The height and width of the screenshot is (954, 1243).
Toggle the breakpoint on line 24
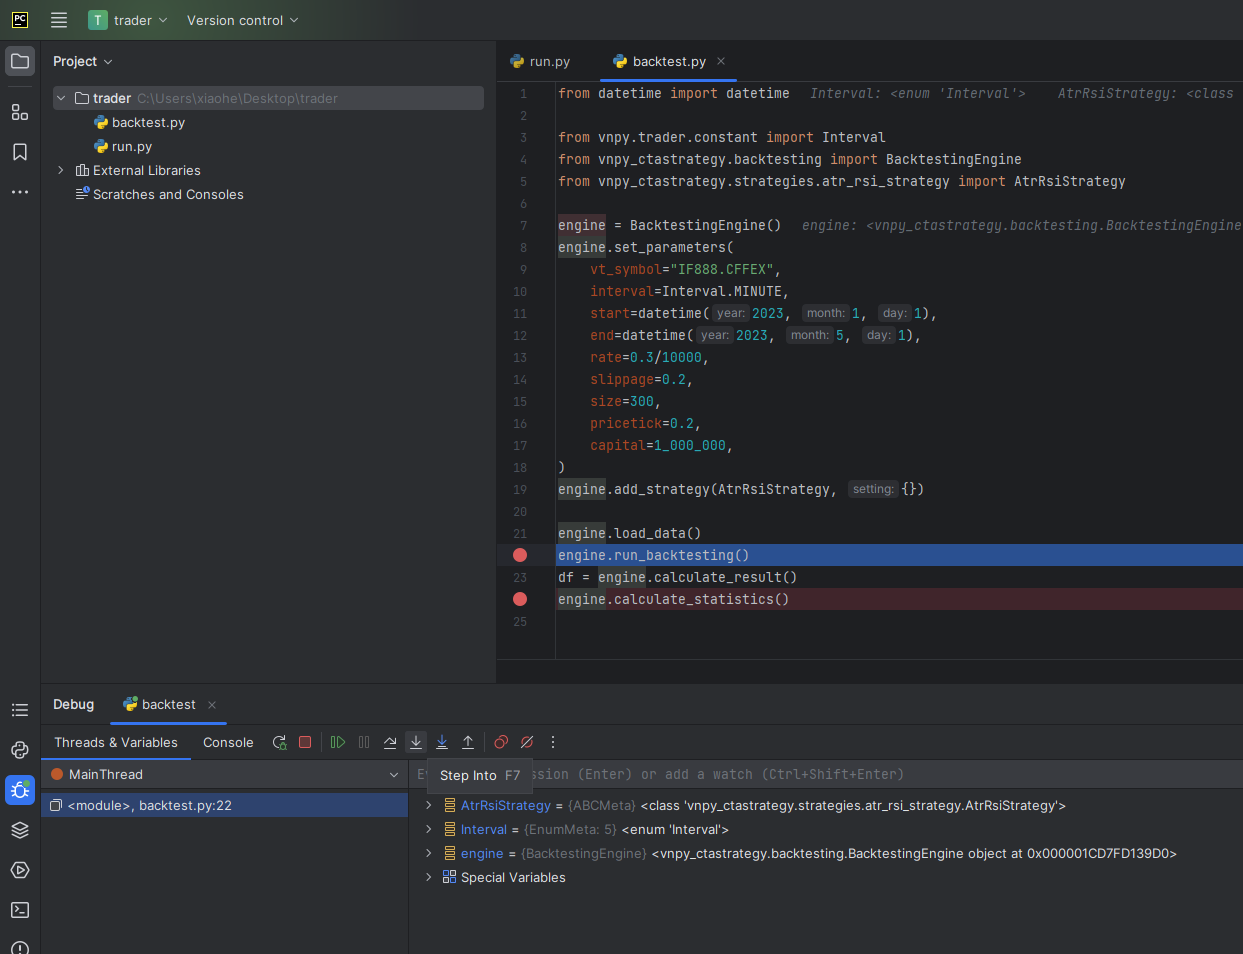(x=520, y=599)
